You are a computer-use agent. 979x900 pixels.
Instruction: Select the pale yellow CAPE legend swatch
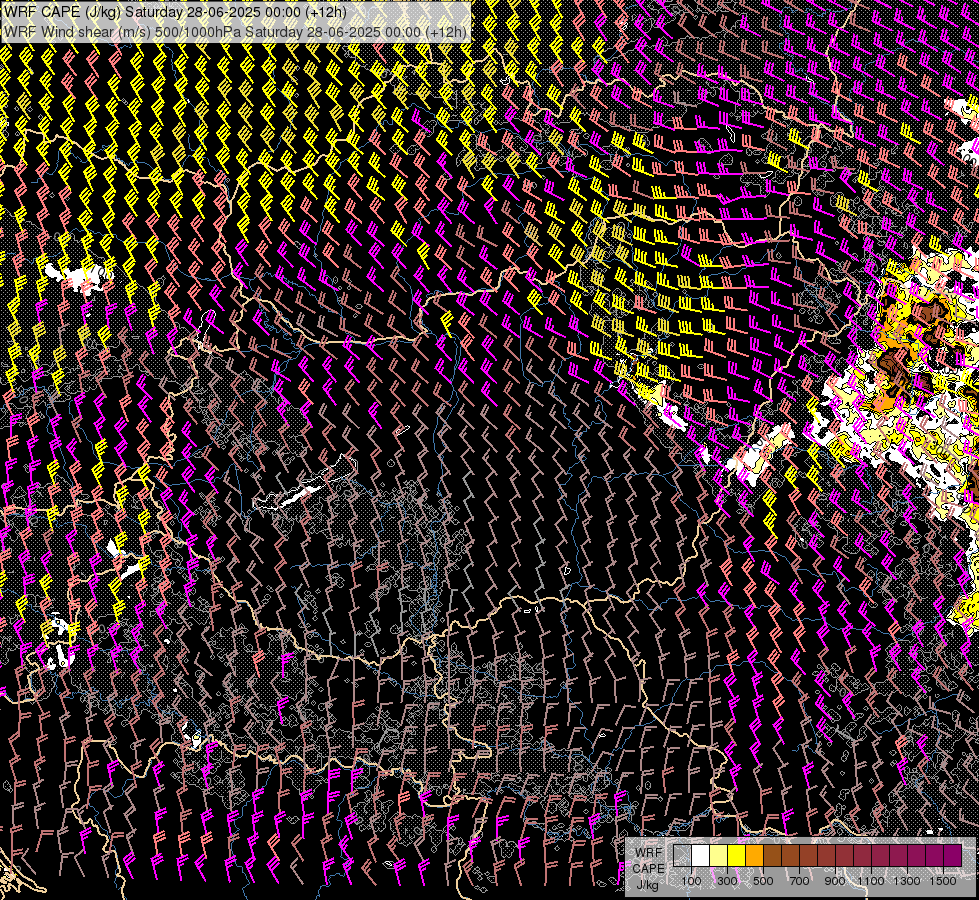(x=719, y=855)
